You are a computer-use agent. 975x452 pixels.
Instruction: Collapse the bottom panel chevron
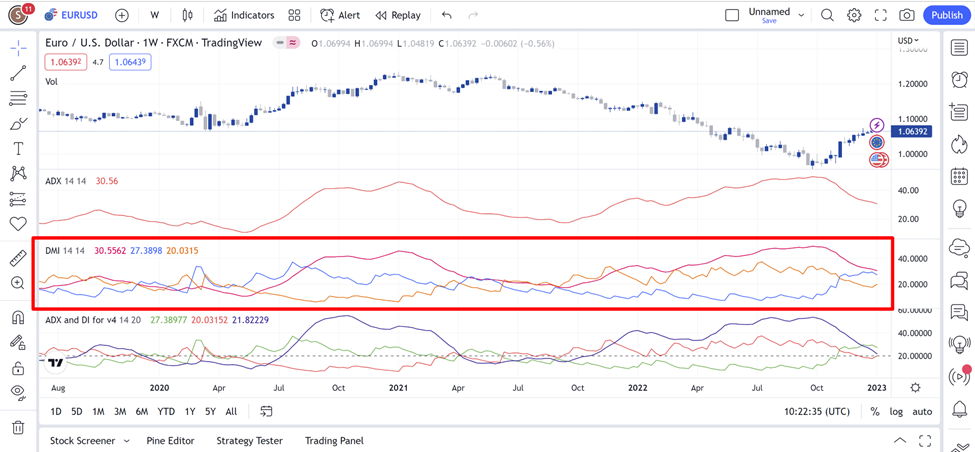[x=900, y=441]
